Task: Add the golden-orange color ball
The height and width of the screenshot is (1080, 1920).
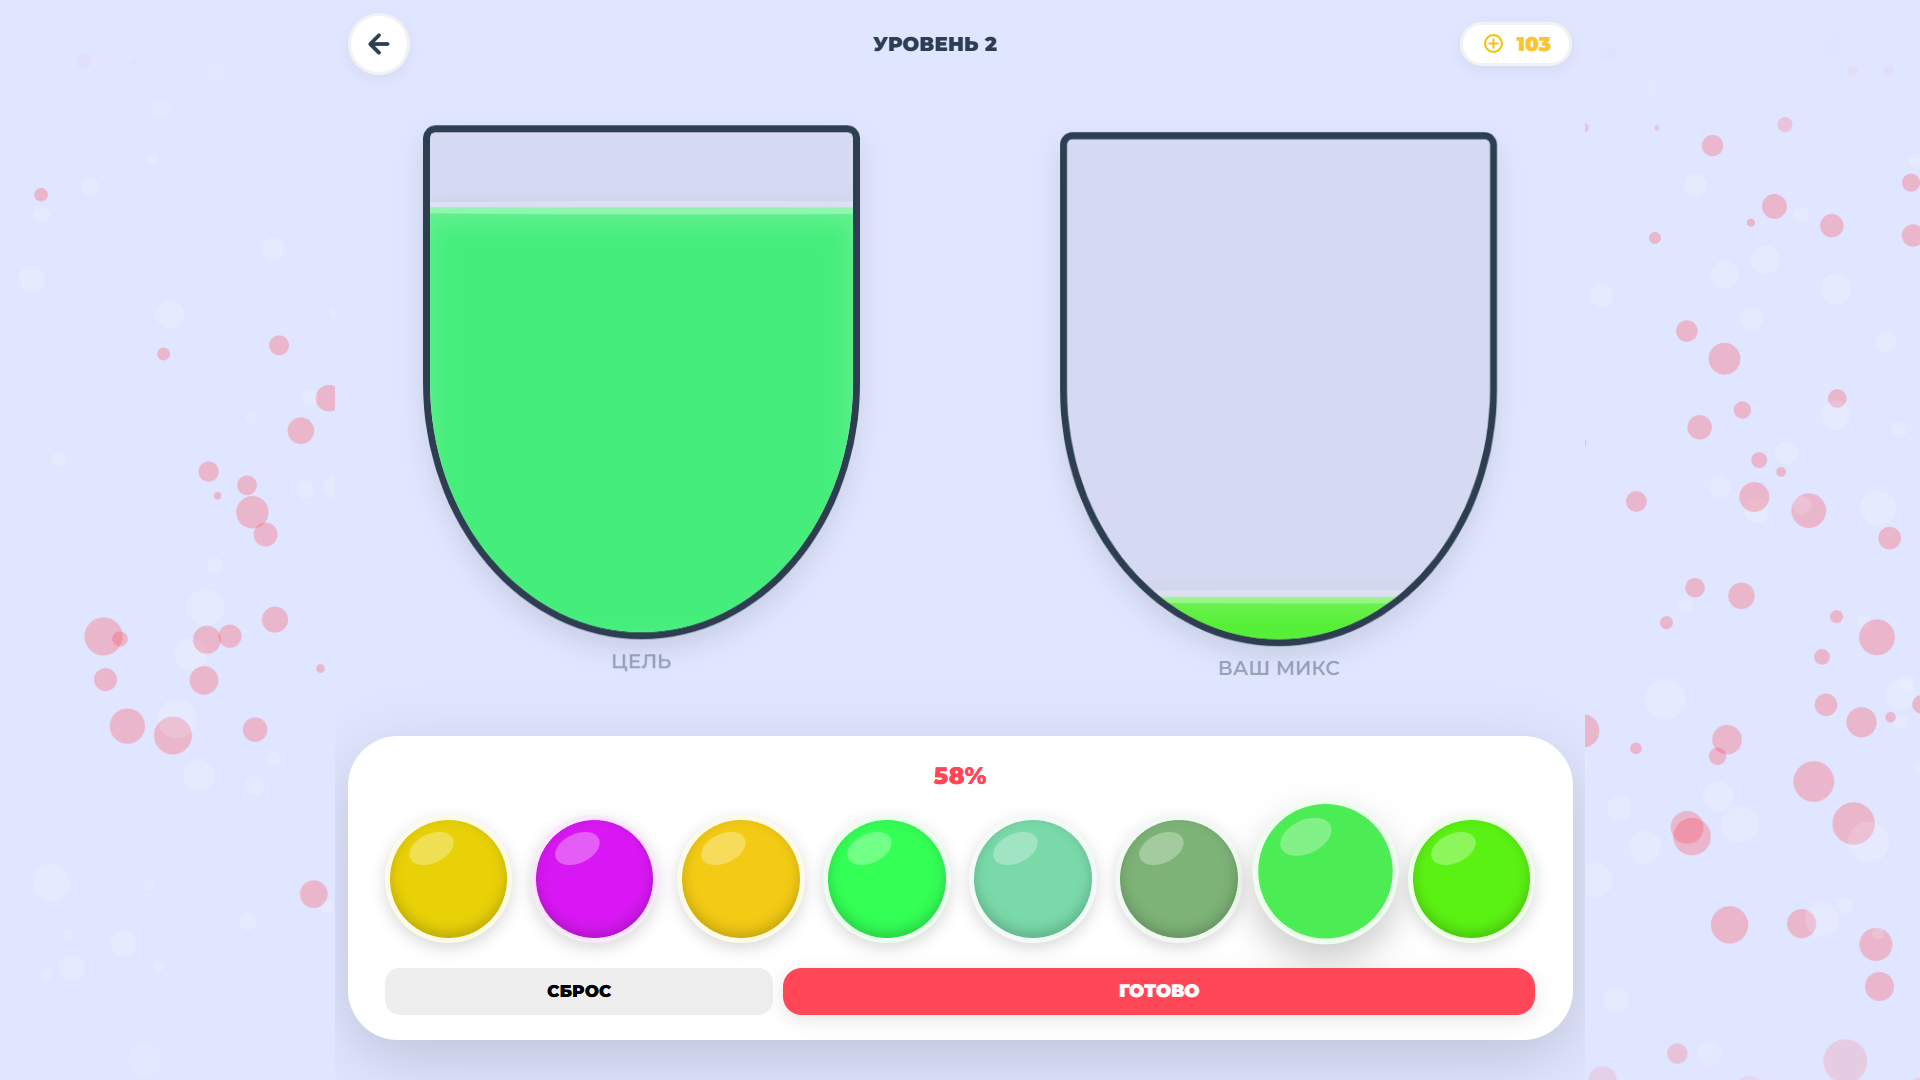Action: point(740,879)
